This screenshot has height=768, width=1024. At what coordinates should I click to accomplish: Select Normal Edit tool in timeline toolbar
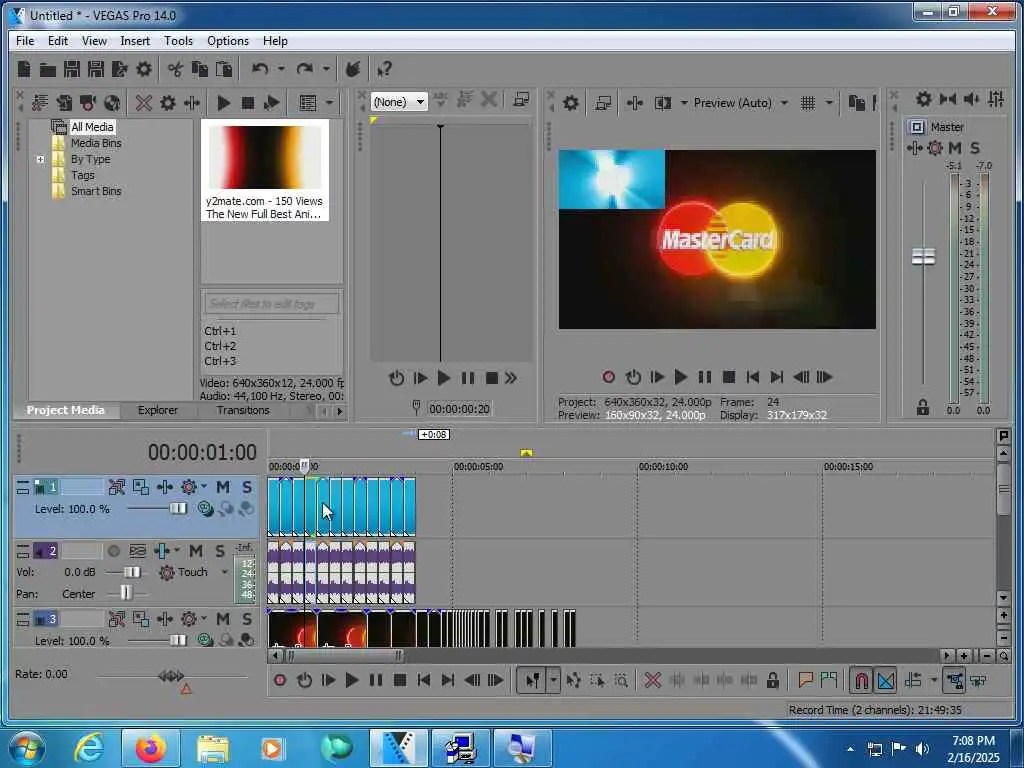(532, 680)
